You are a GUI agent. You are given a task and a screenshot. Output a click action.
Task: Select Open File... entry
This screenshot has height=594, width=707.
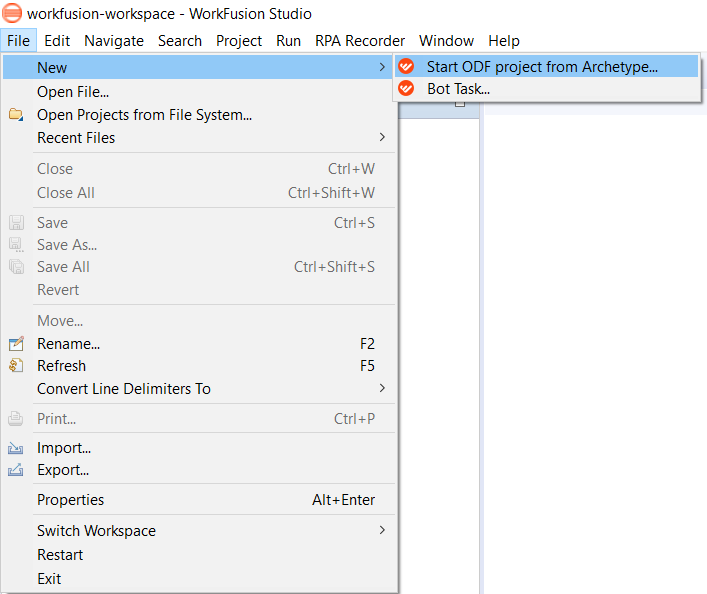(198, 92)
